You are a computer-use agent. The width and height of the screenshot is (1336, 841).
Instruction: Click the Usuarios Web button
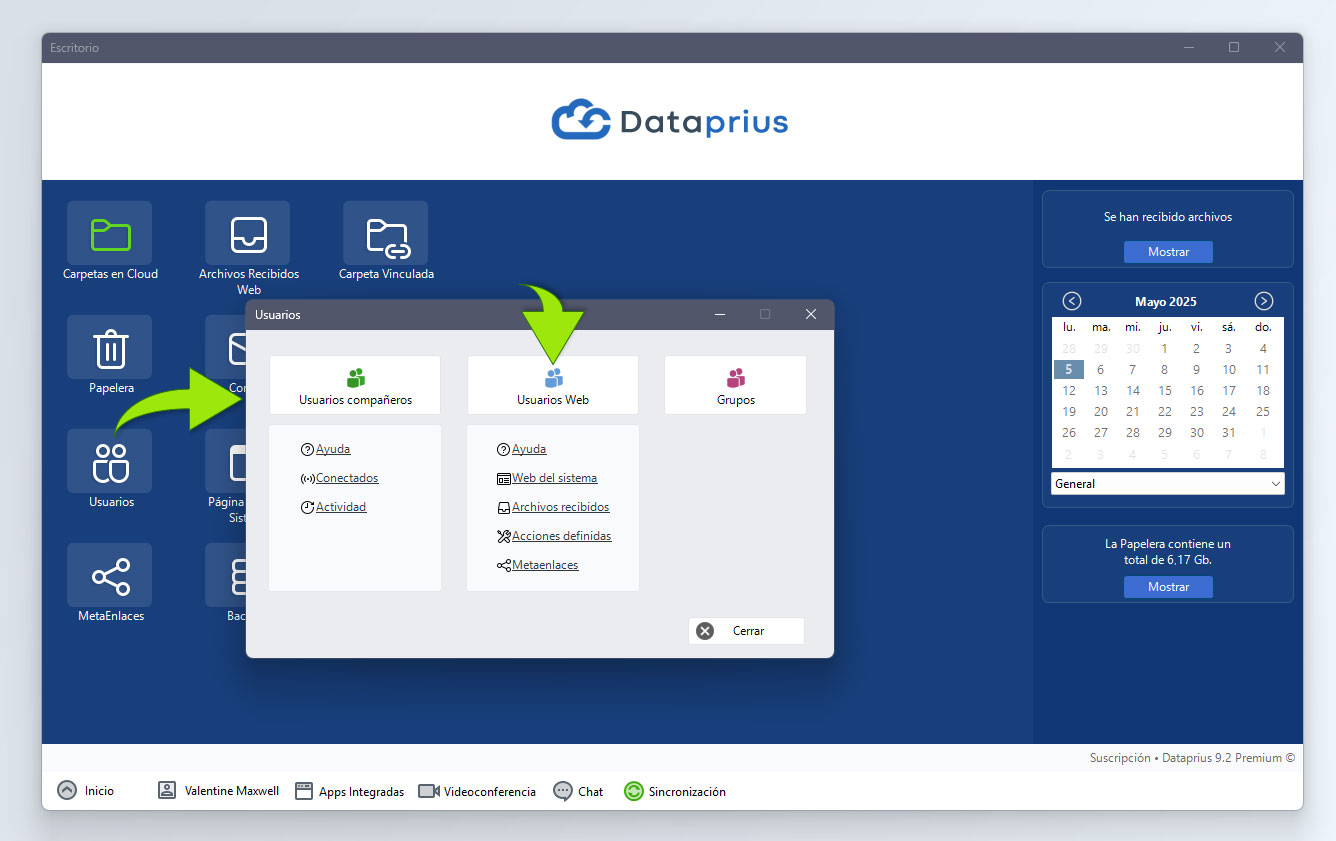click(x=553, y=385)
